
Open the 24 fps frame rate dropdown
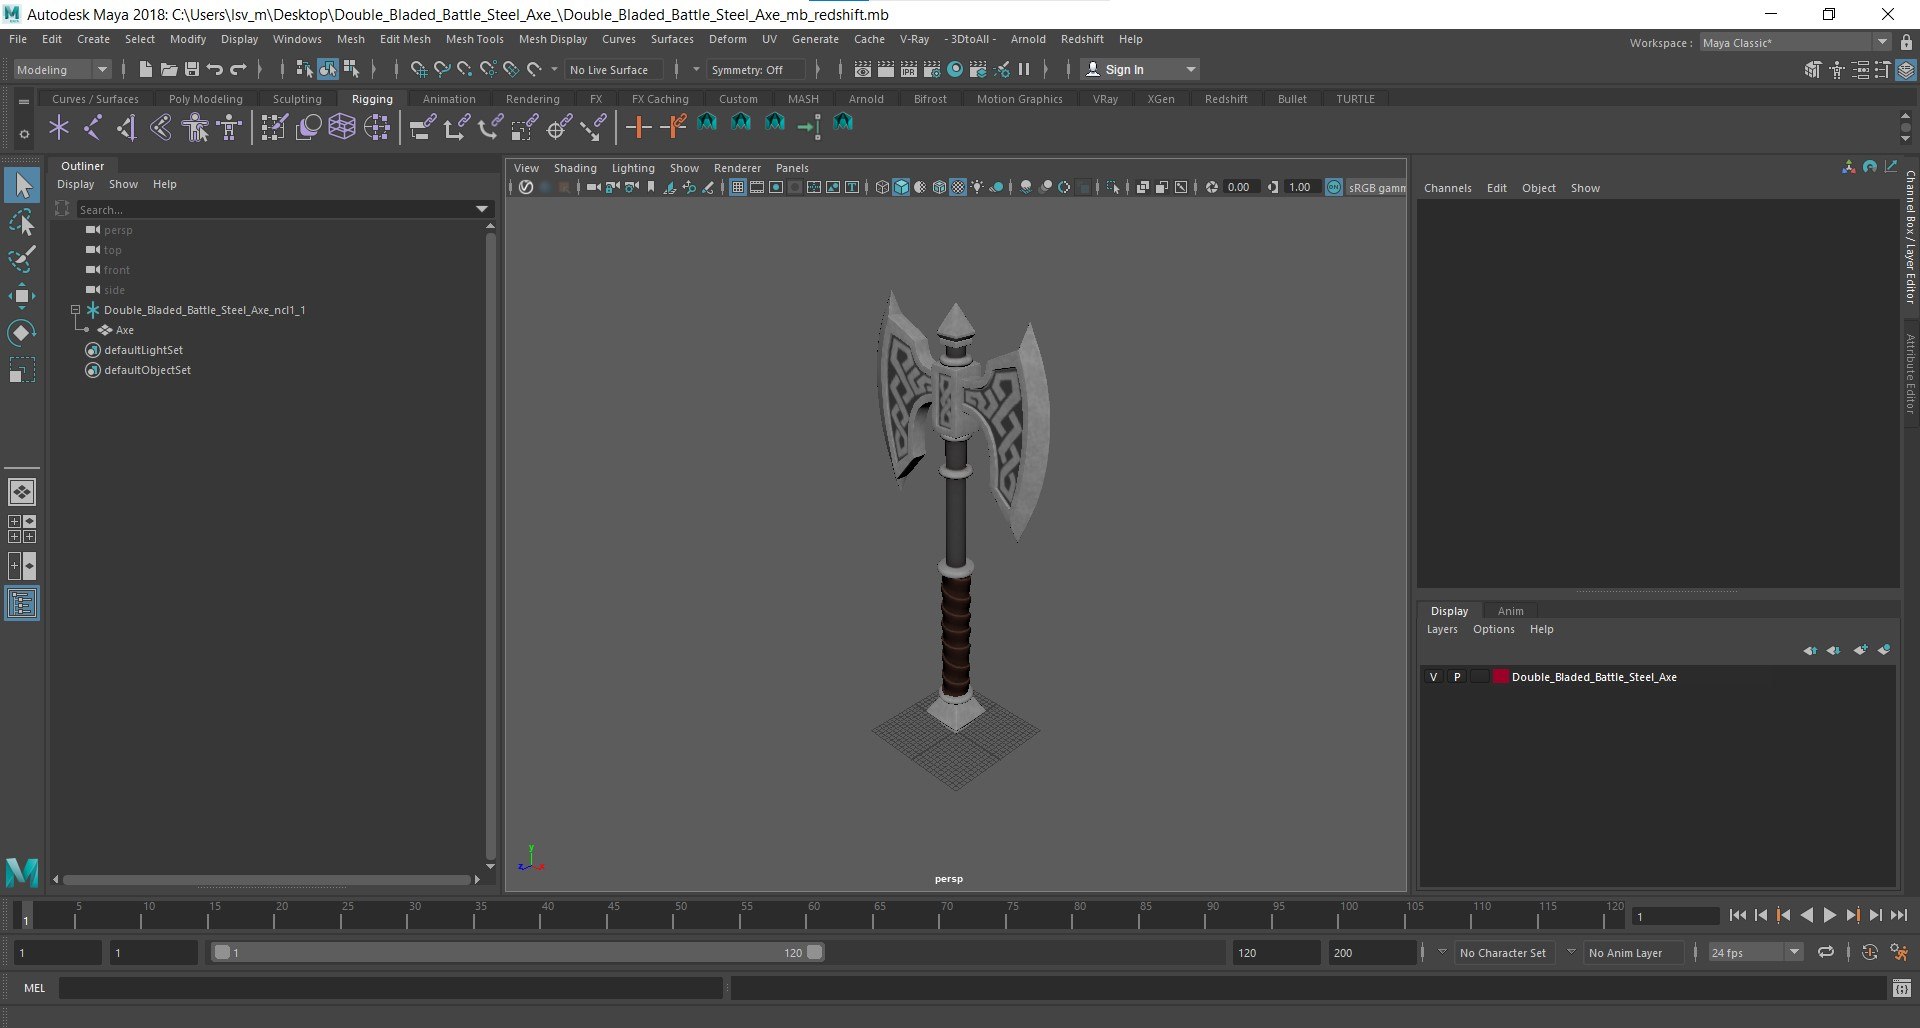[x=1756, y=953]
